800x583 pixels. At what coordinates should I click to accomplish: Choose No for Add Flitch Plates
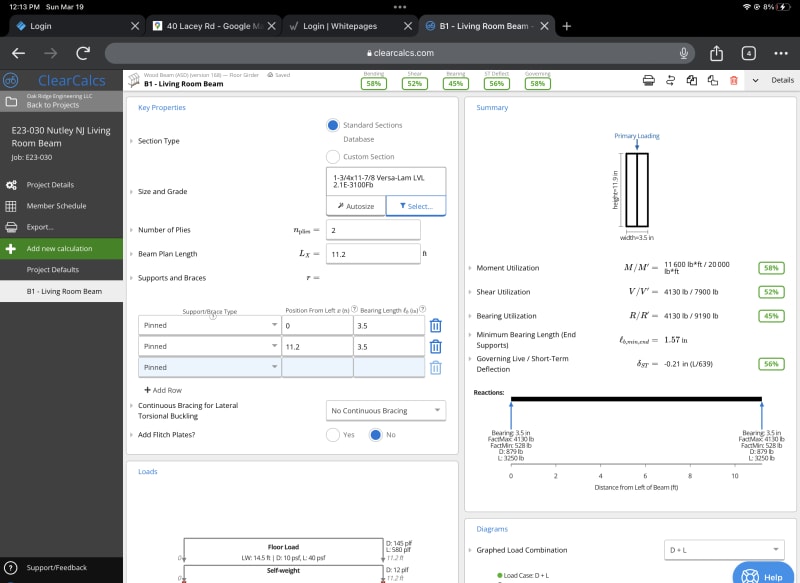376,435
